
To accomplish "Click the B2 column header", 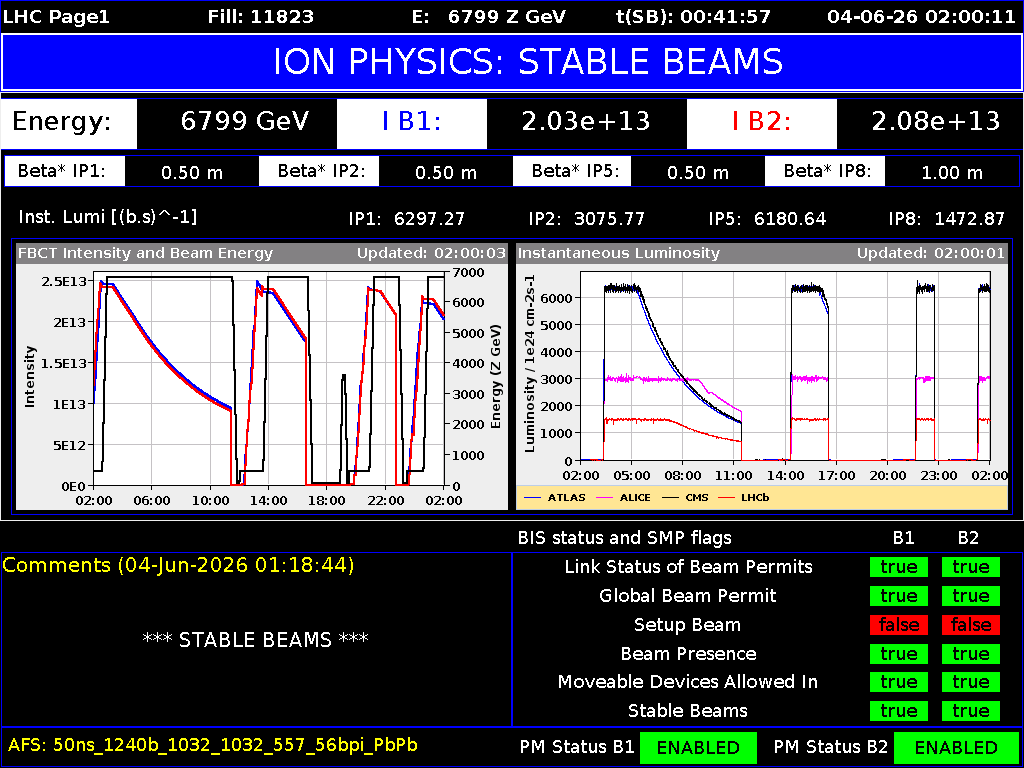I will (970, 538).
